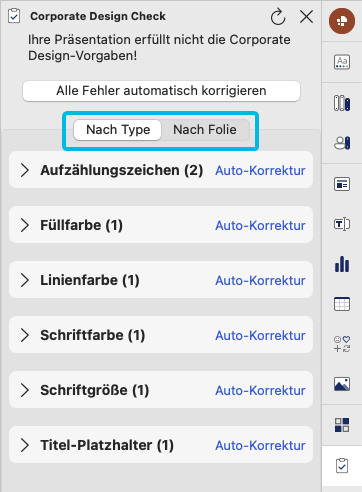Click the Linienfarbe (1) label
The width and height of the screenshot is (362, 492).
(90, 280)
